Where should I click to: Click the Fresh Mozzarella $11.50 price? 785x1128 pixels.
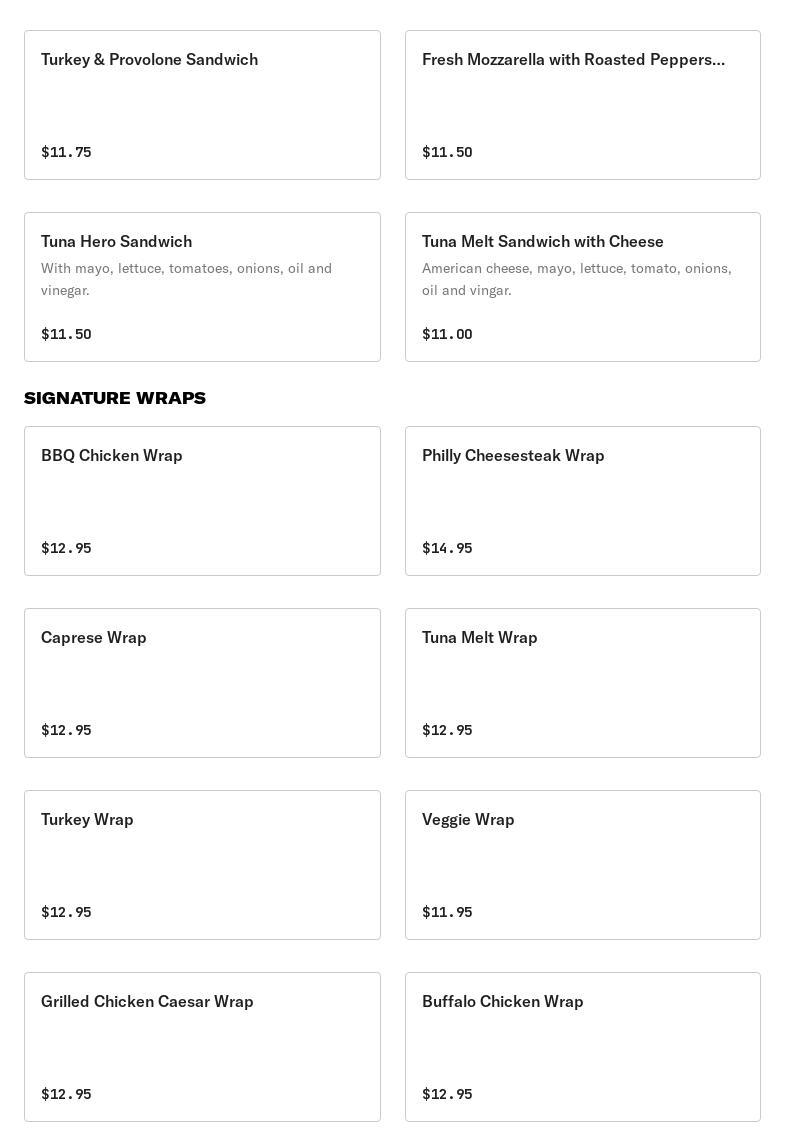click(x=447, y=152)
